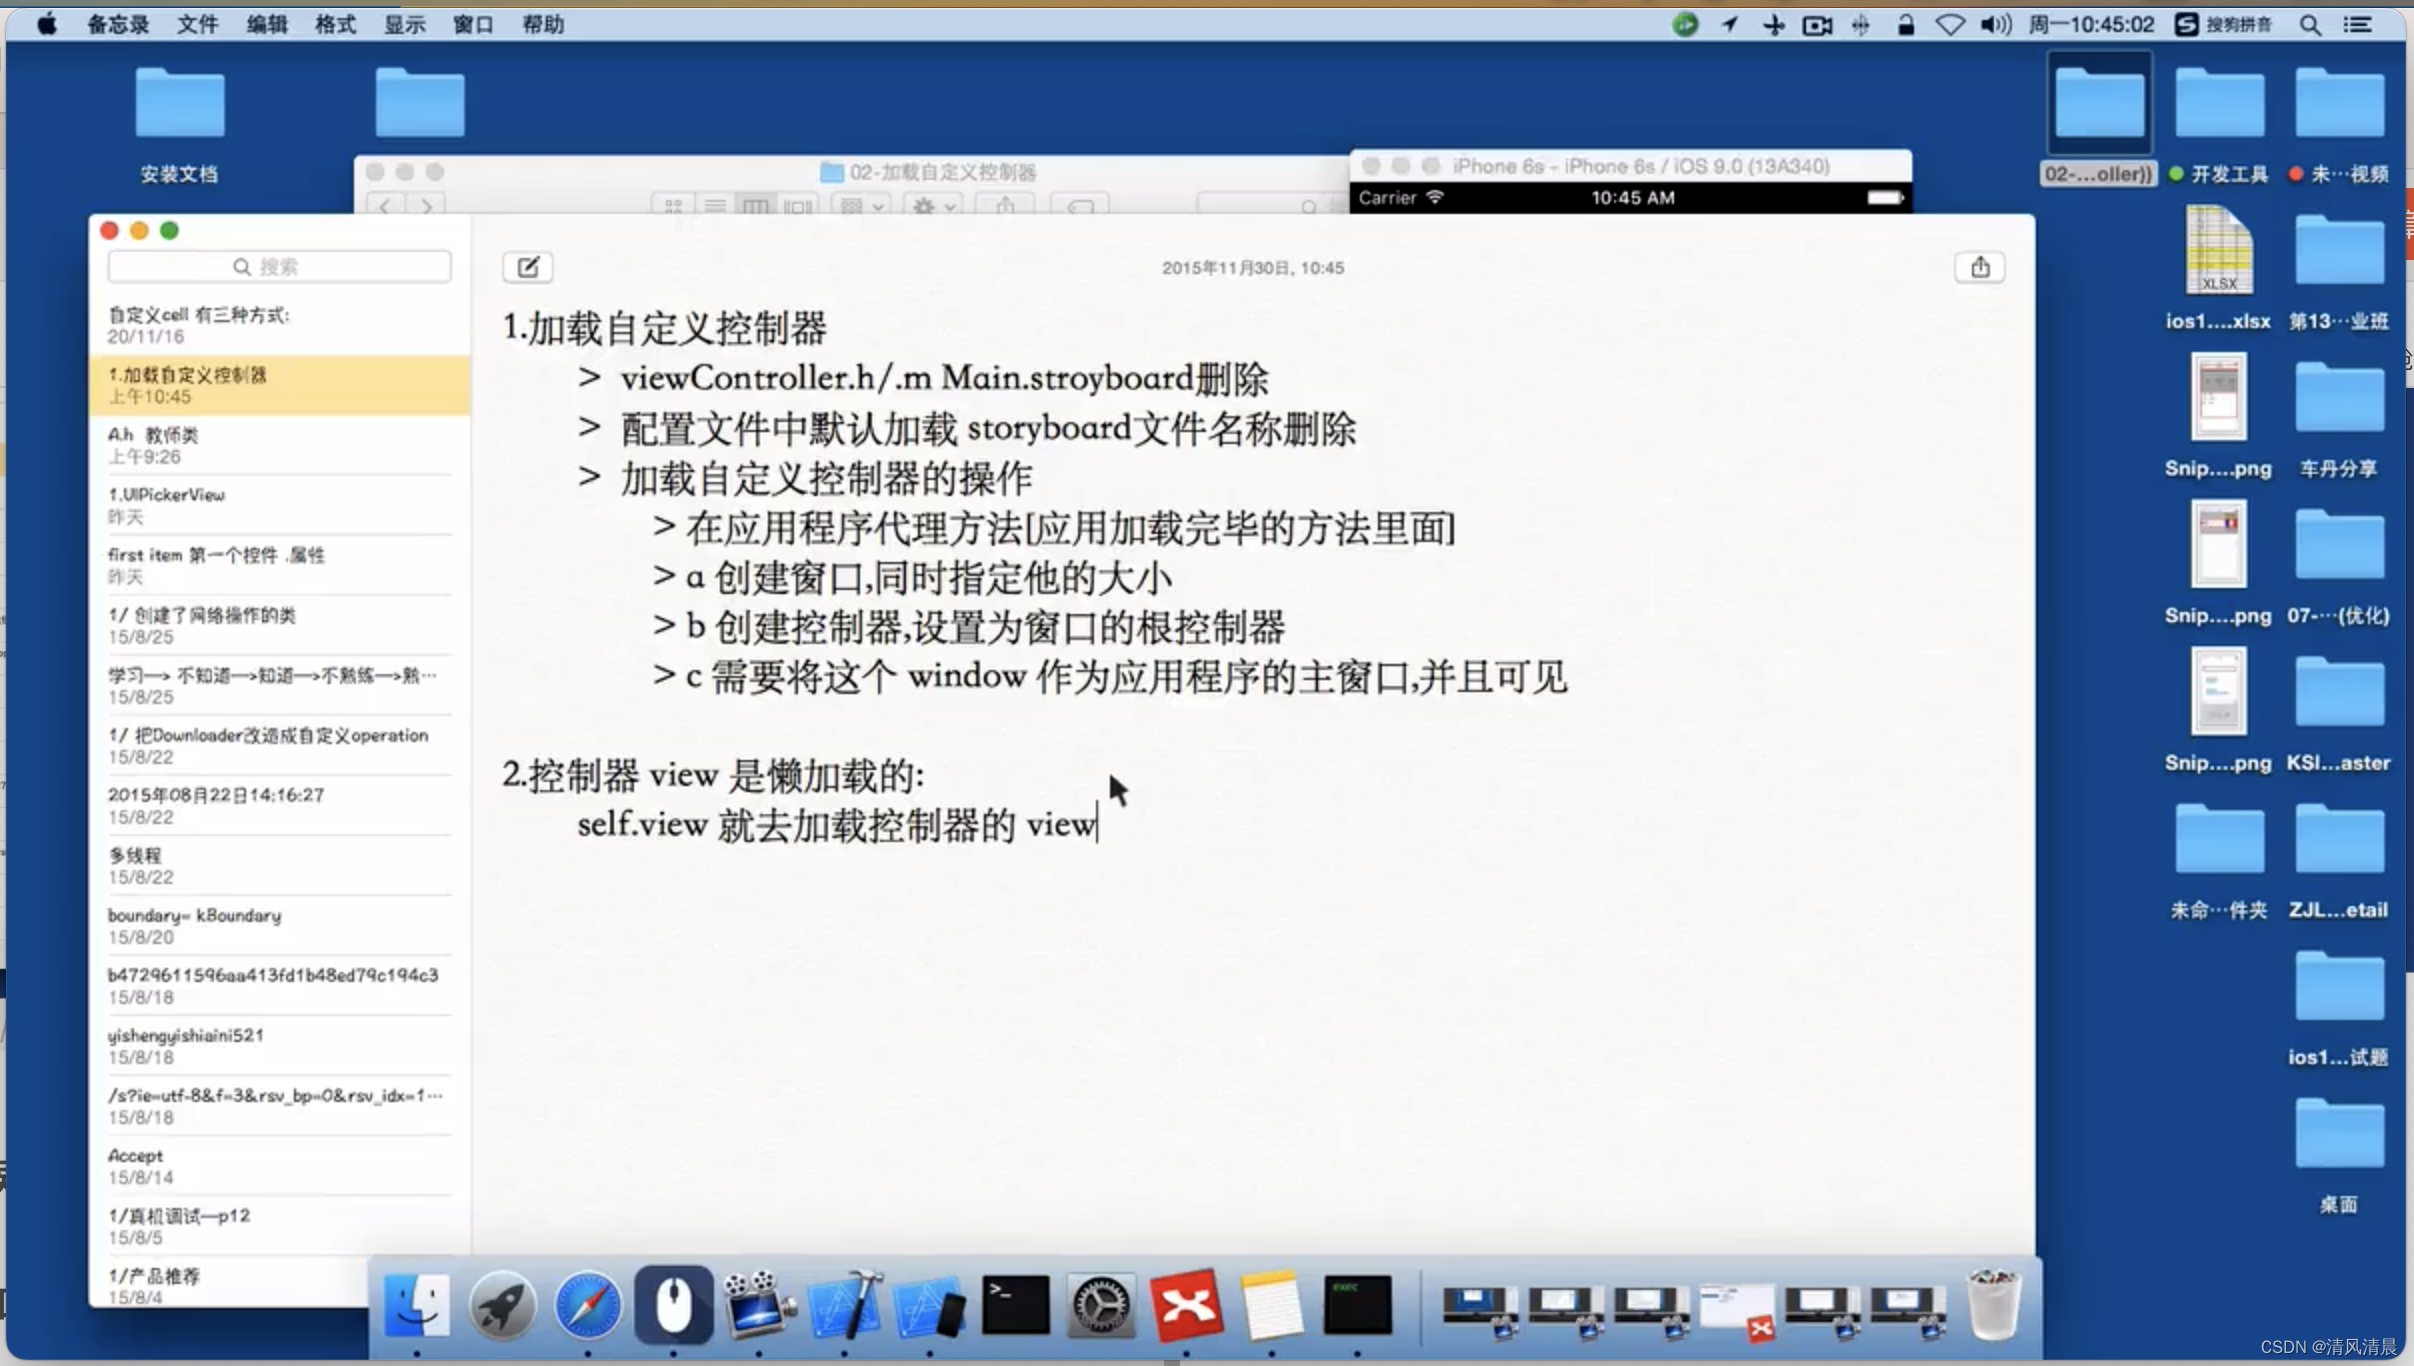Open Launchpad rocket icon in the Dock

(502, 1305)
